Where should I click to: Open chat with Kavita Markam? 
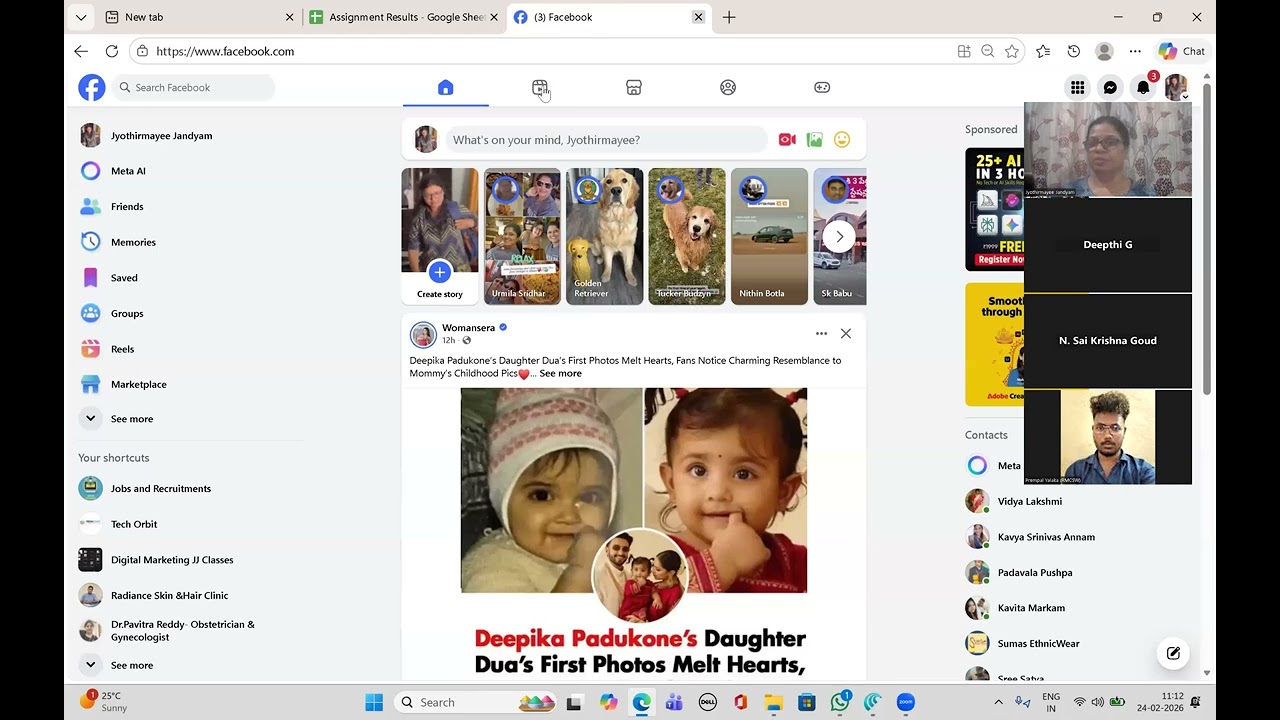point(1030,608)
